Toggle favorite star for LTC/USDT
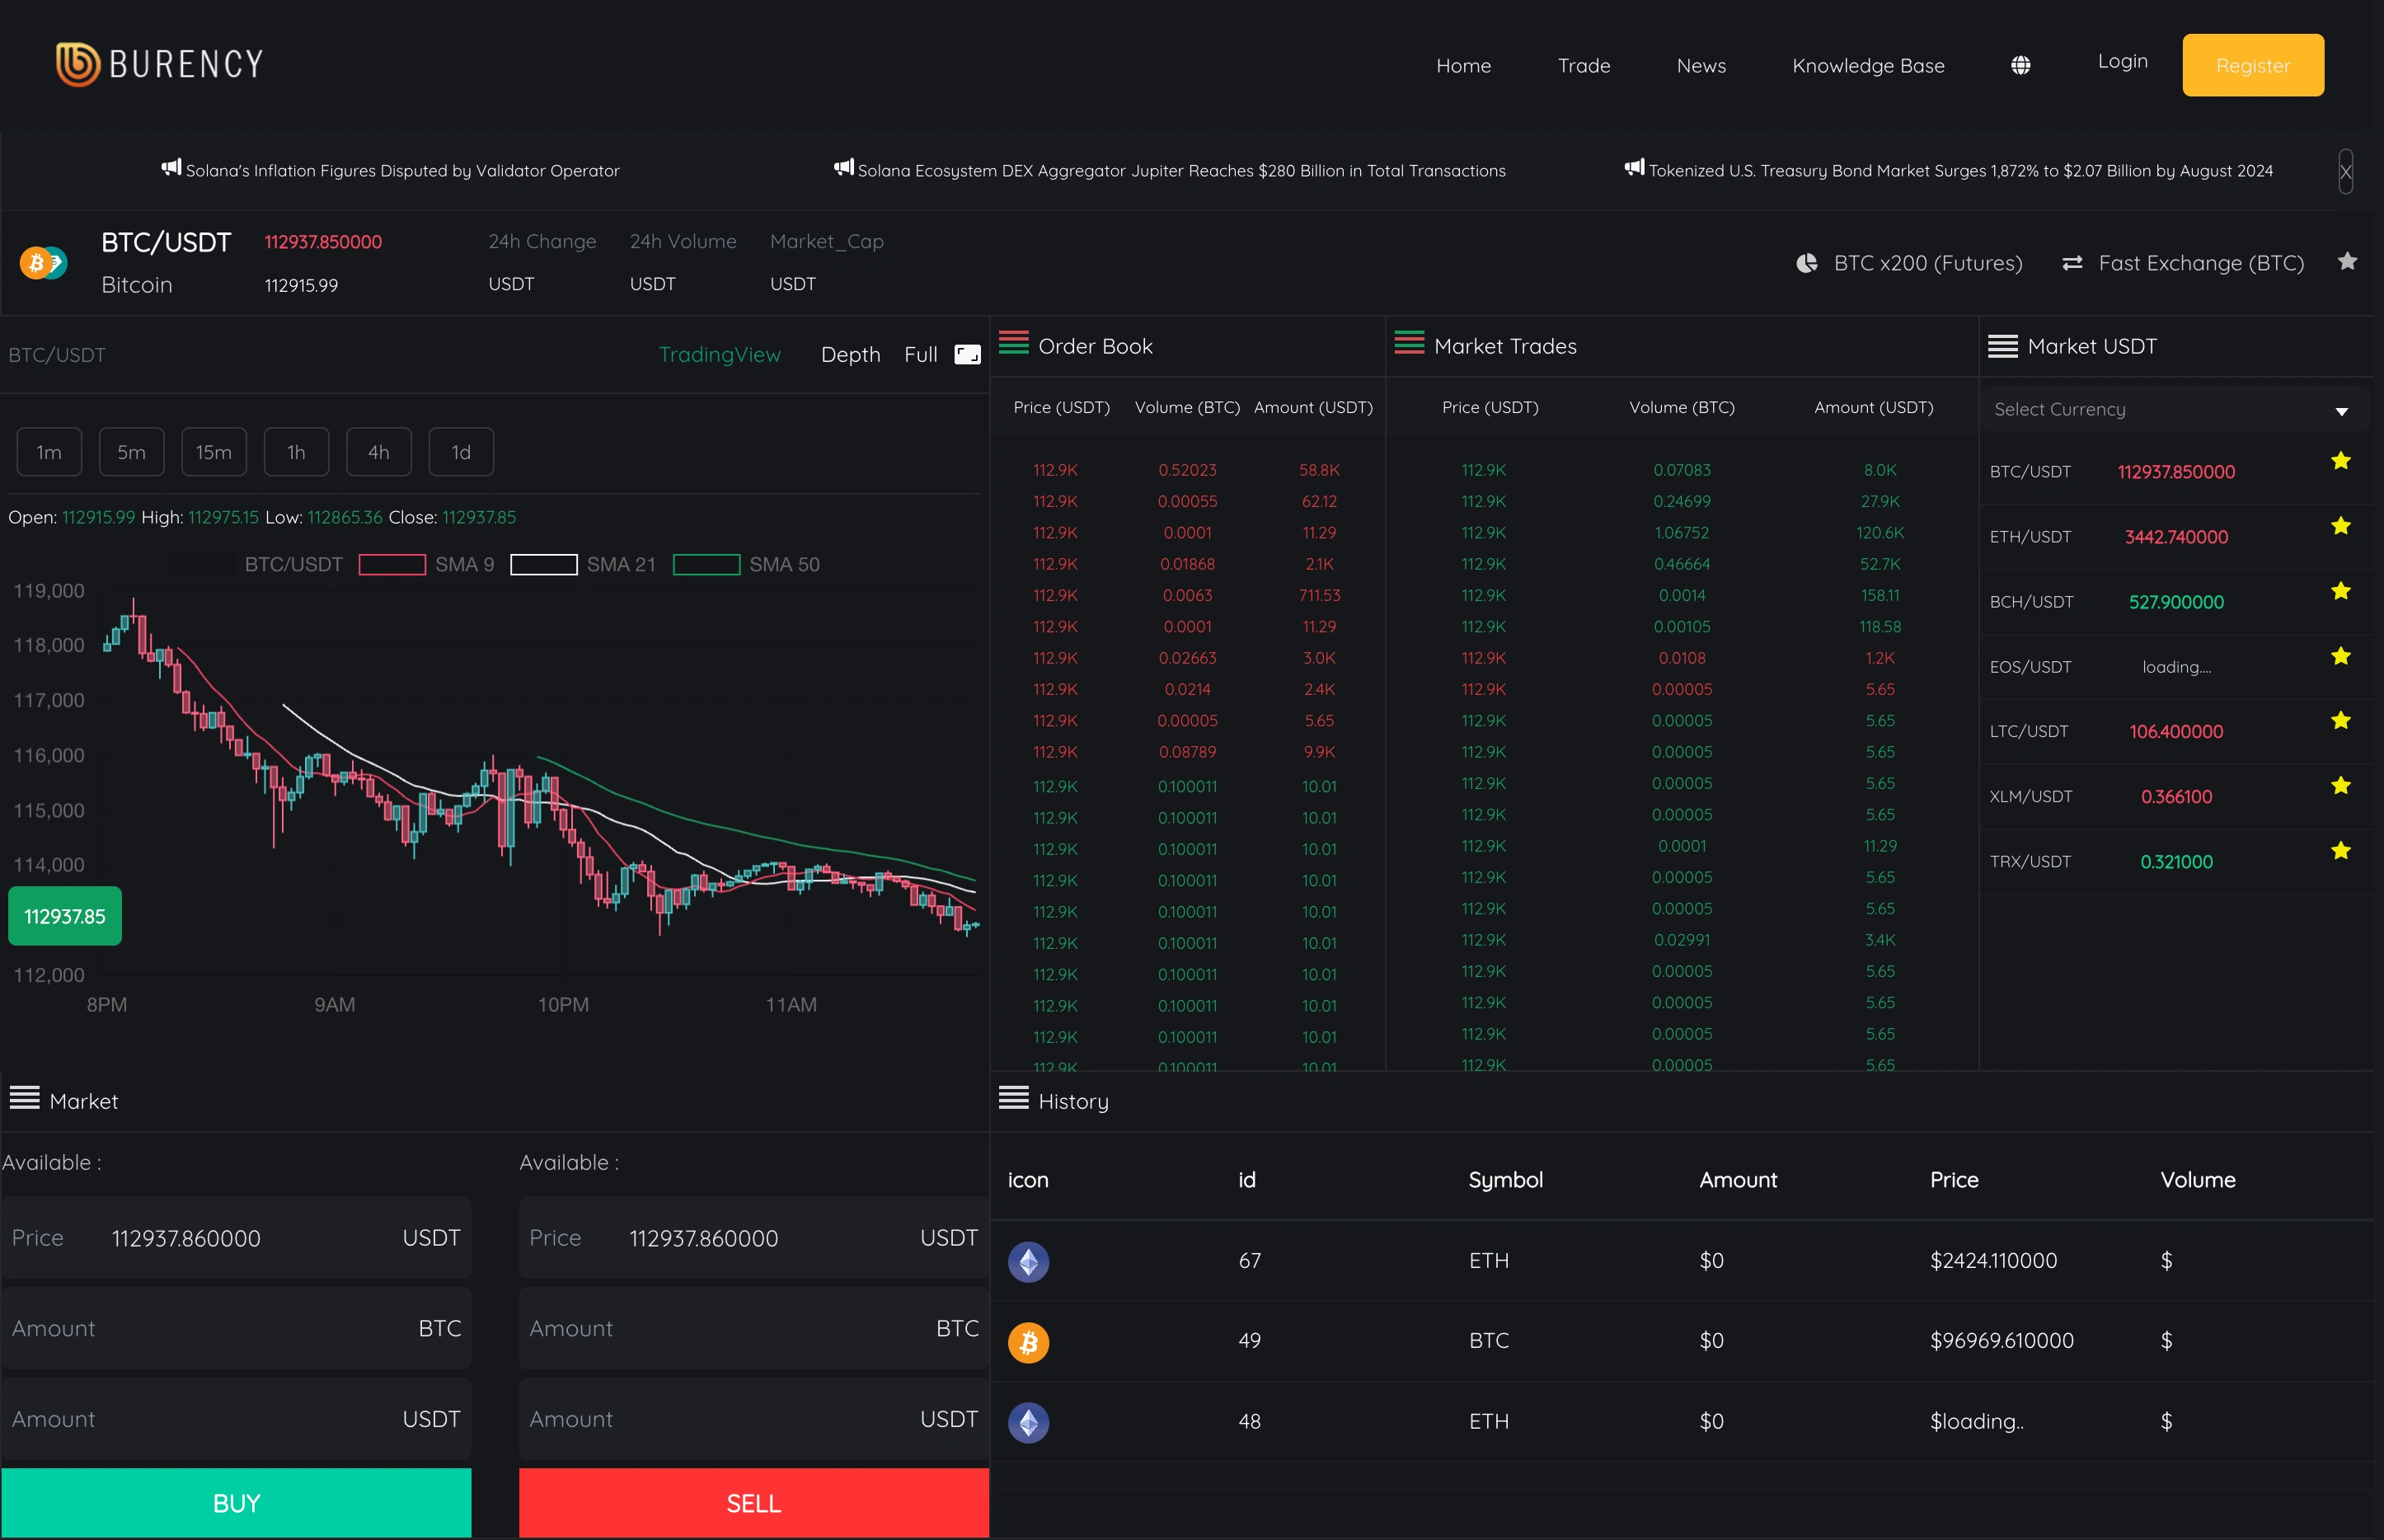 pyautogui.click(x=2340, y=721)
